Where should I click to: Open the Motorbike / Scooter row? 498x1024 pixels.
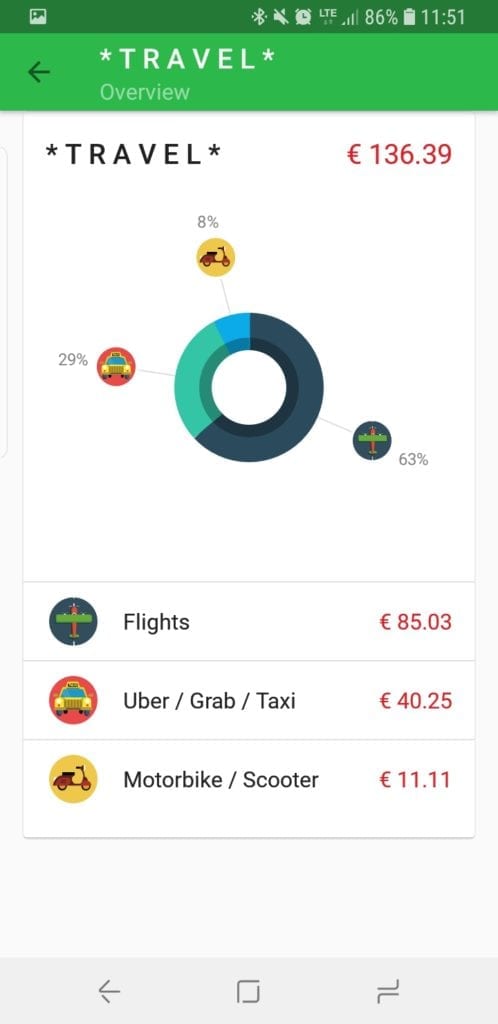point(249,779)
